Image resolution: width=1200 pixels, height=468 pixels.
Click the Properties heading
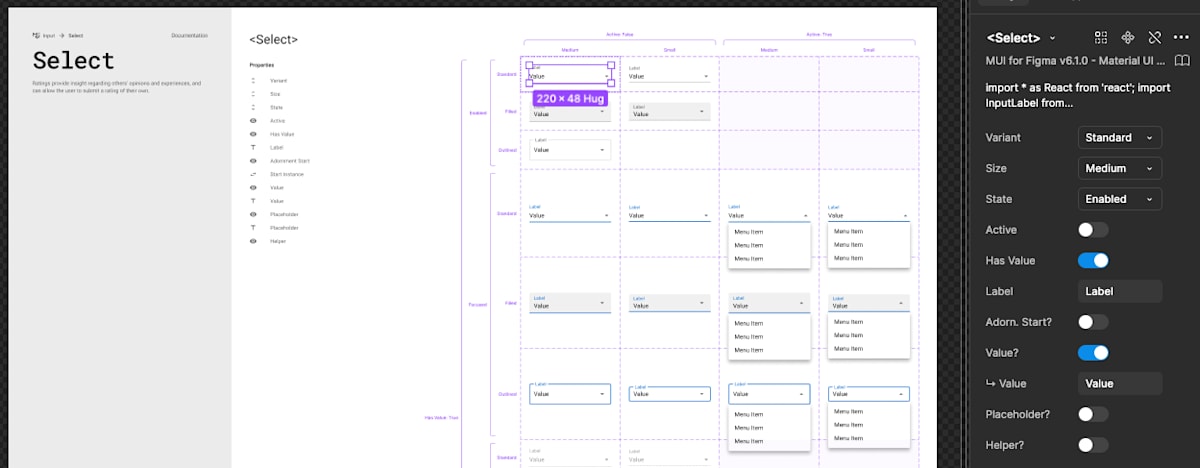pos(262,65)
